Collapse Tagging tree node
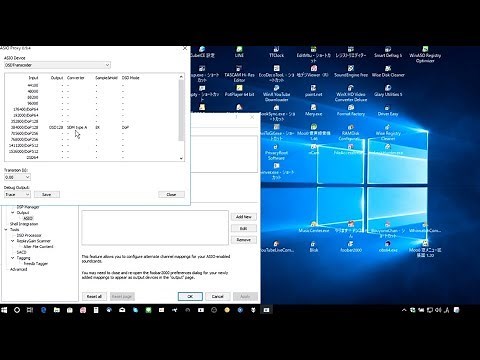The image size is (480, 360). click(x=13, y=258)
